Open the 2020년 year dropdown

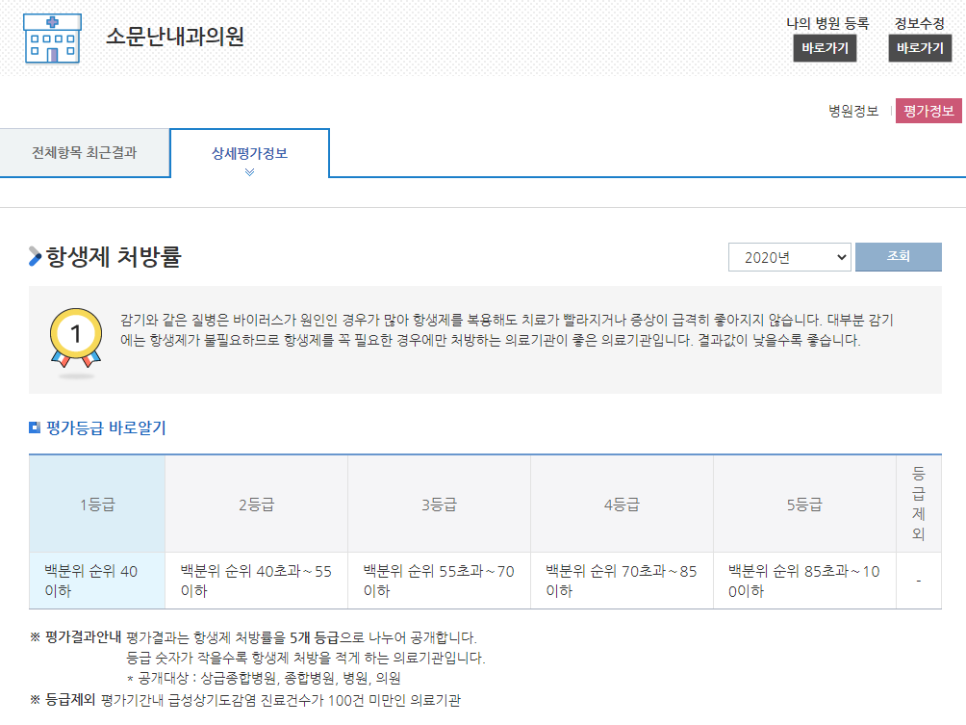click(x=789, y=257)
